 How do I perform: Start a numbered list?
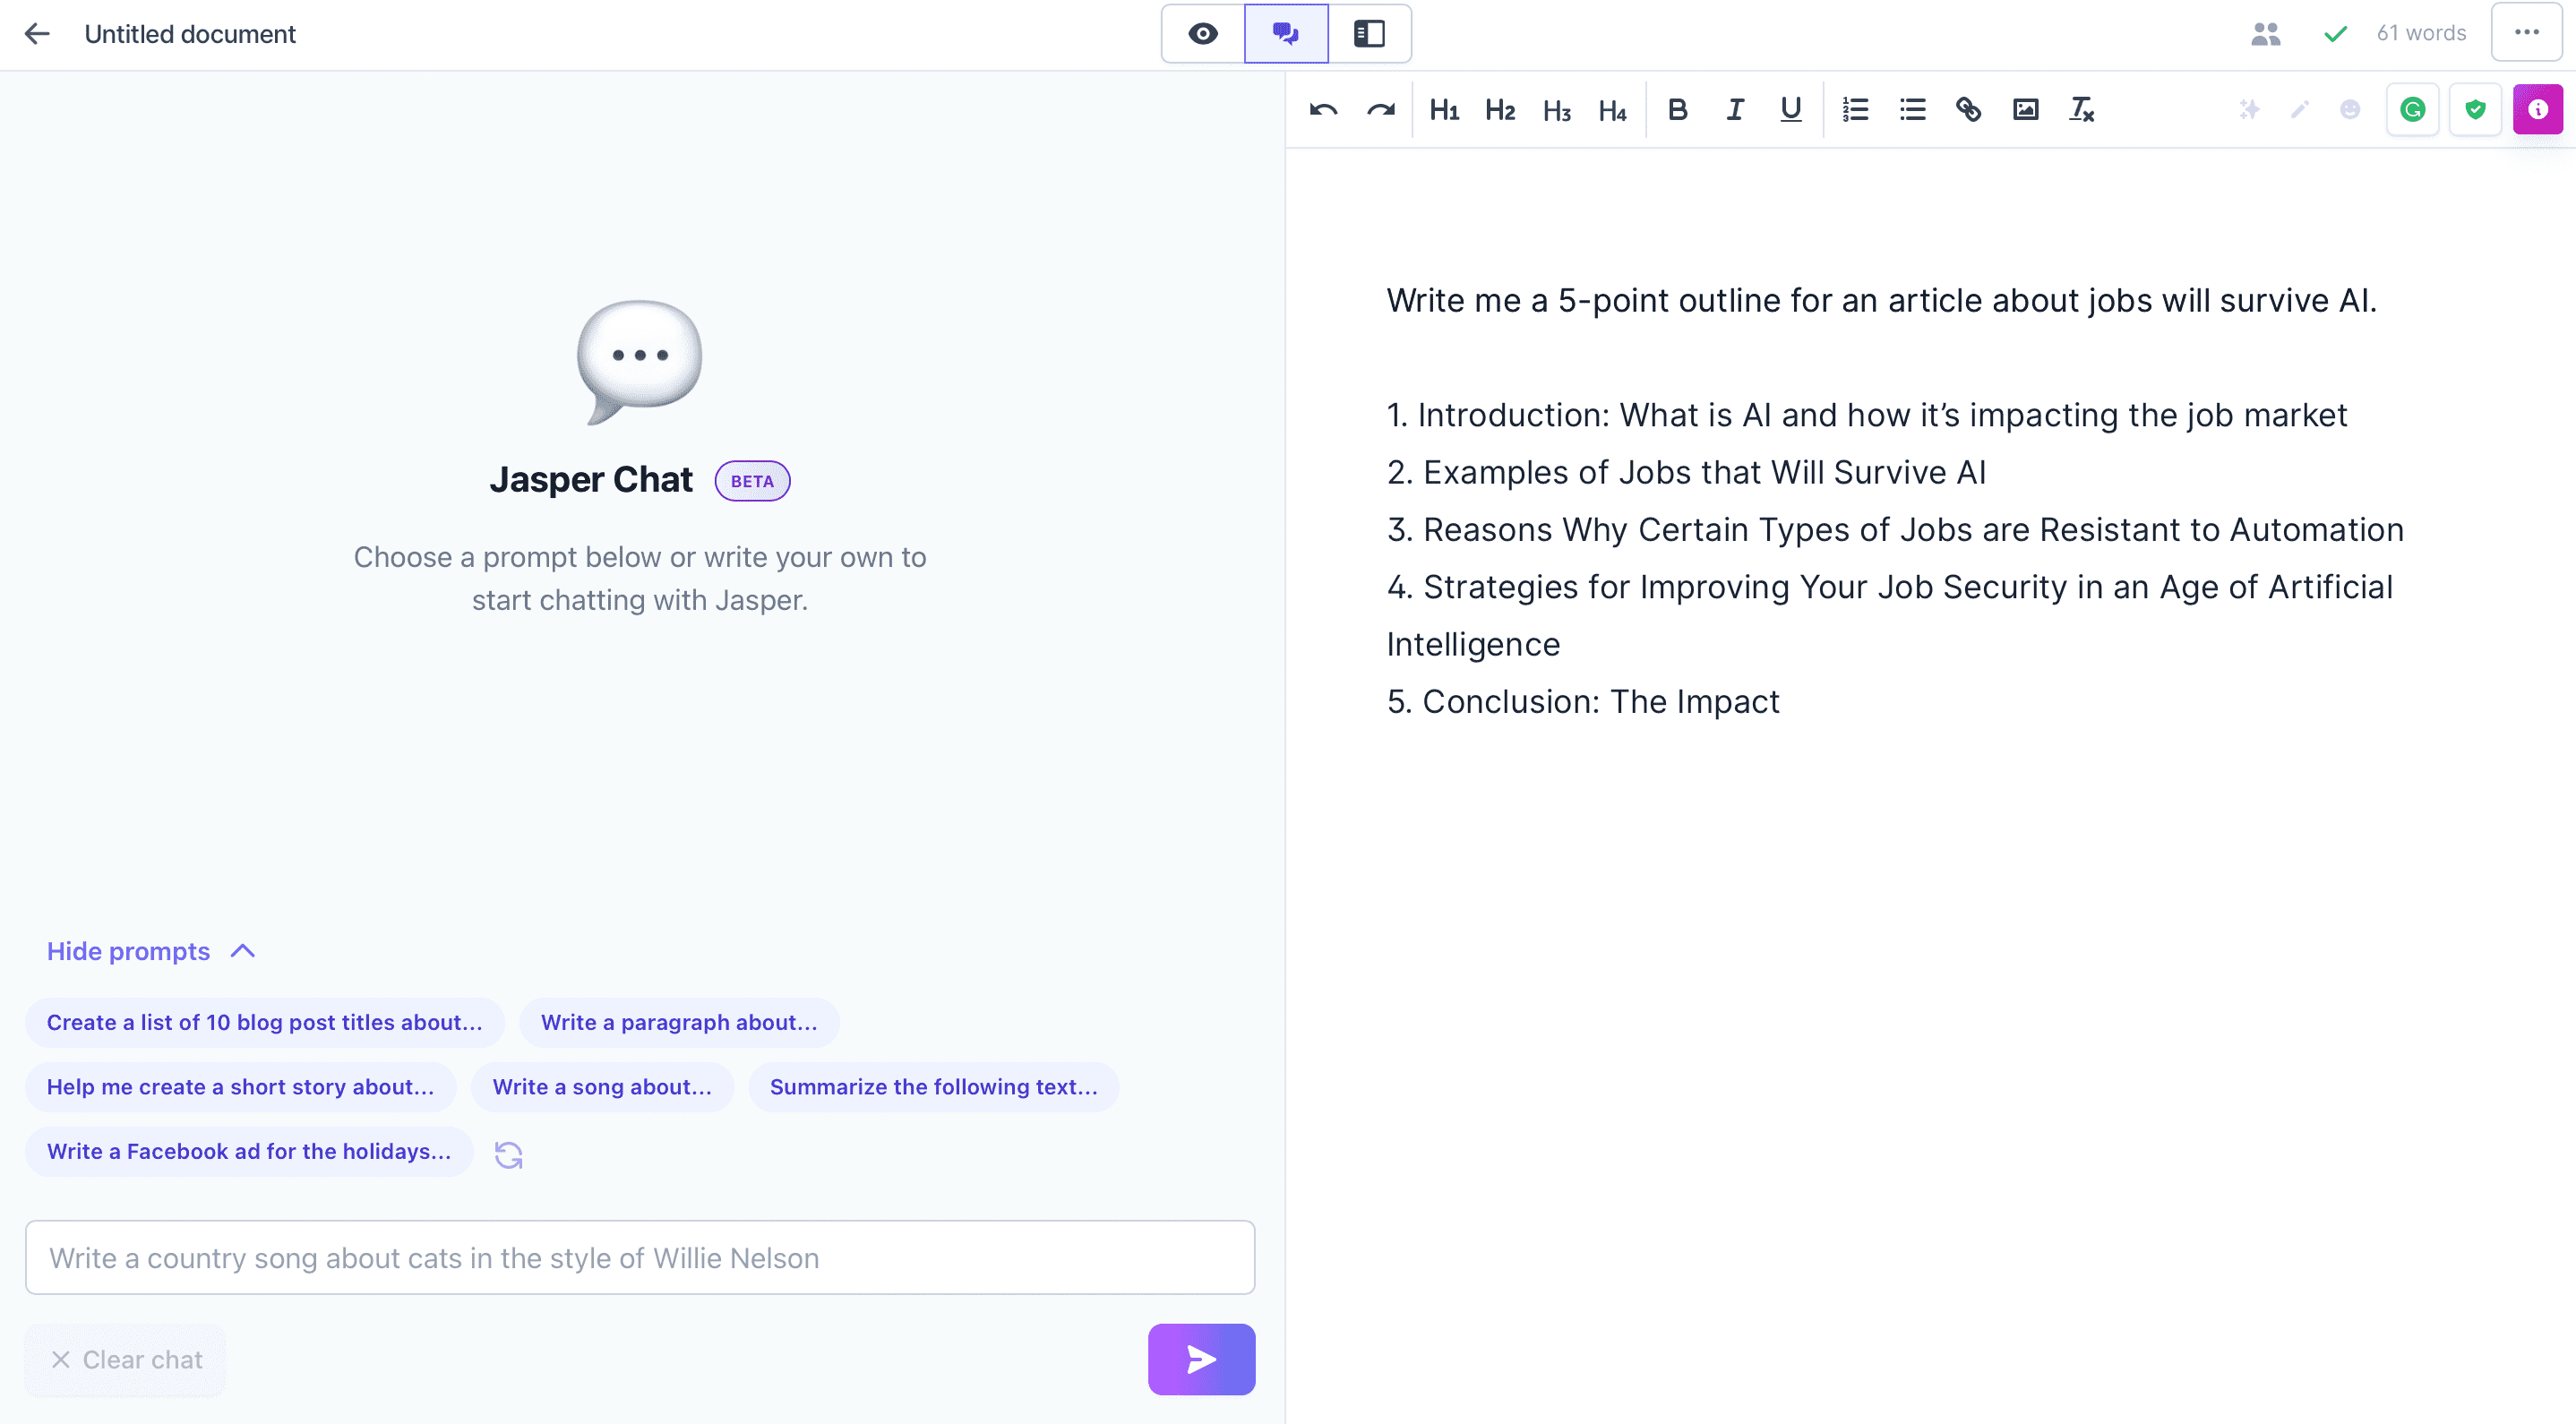click(x=1855, y=110)
